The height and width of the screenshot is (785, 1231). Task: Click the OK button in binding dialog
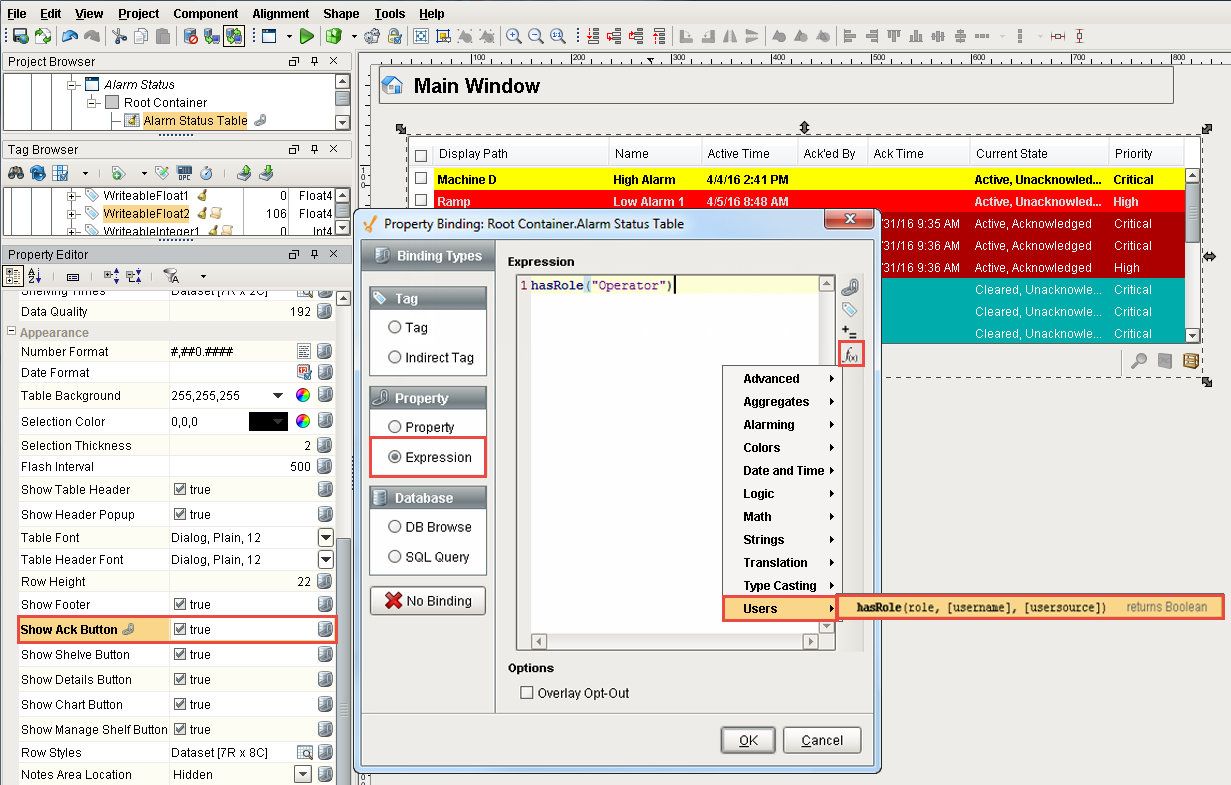(x=748, y=740)
